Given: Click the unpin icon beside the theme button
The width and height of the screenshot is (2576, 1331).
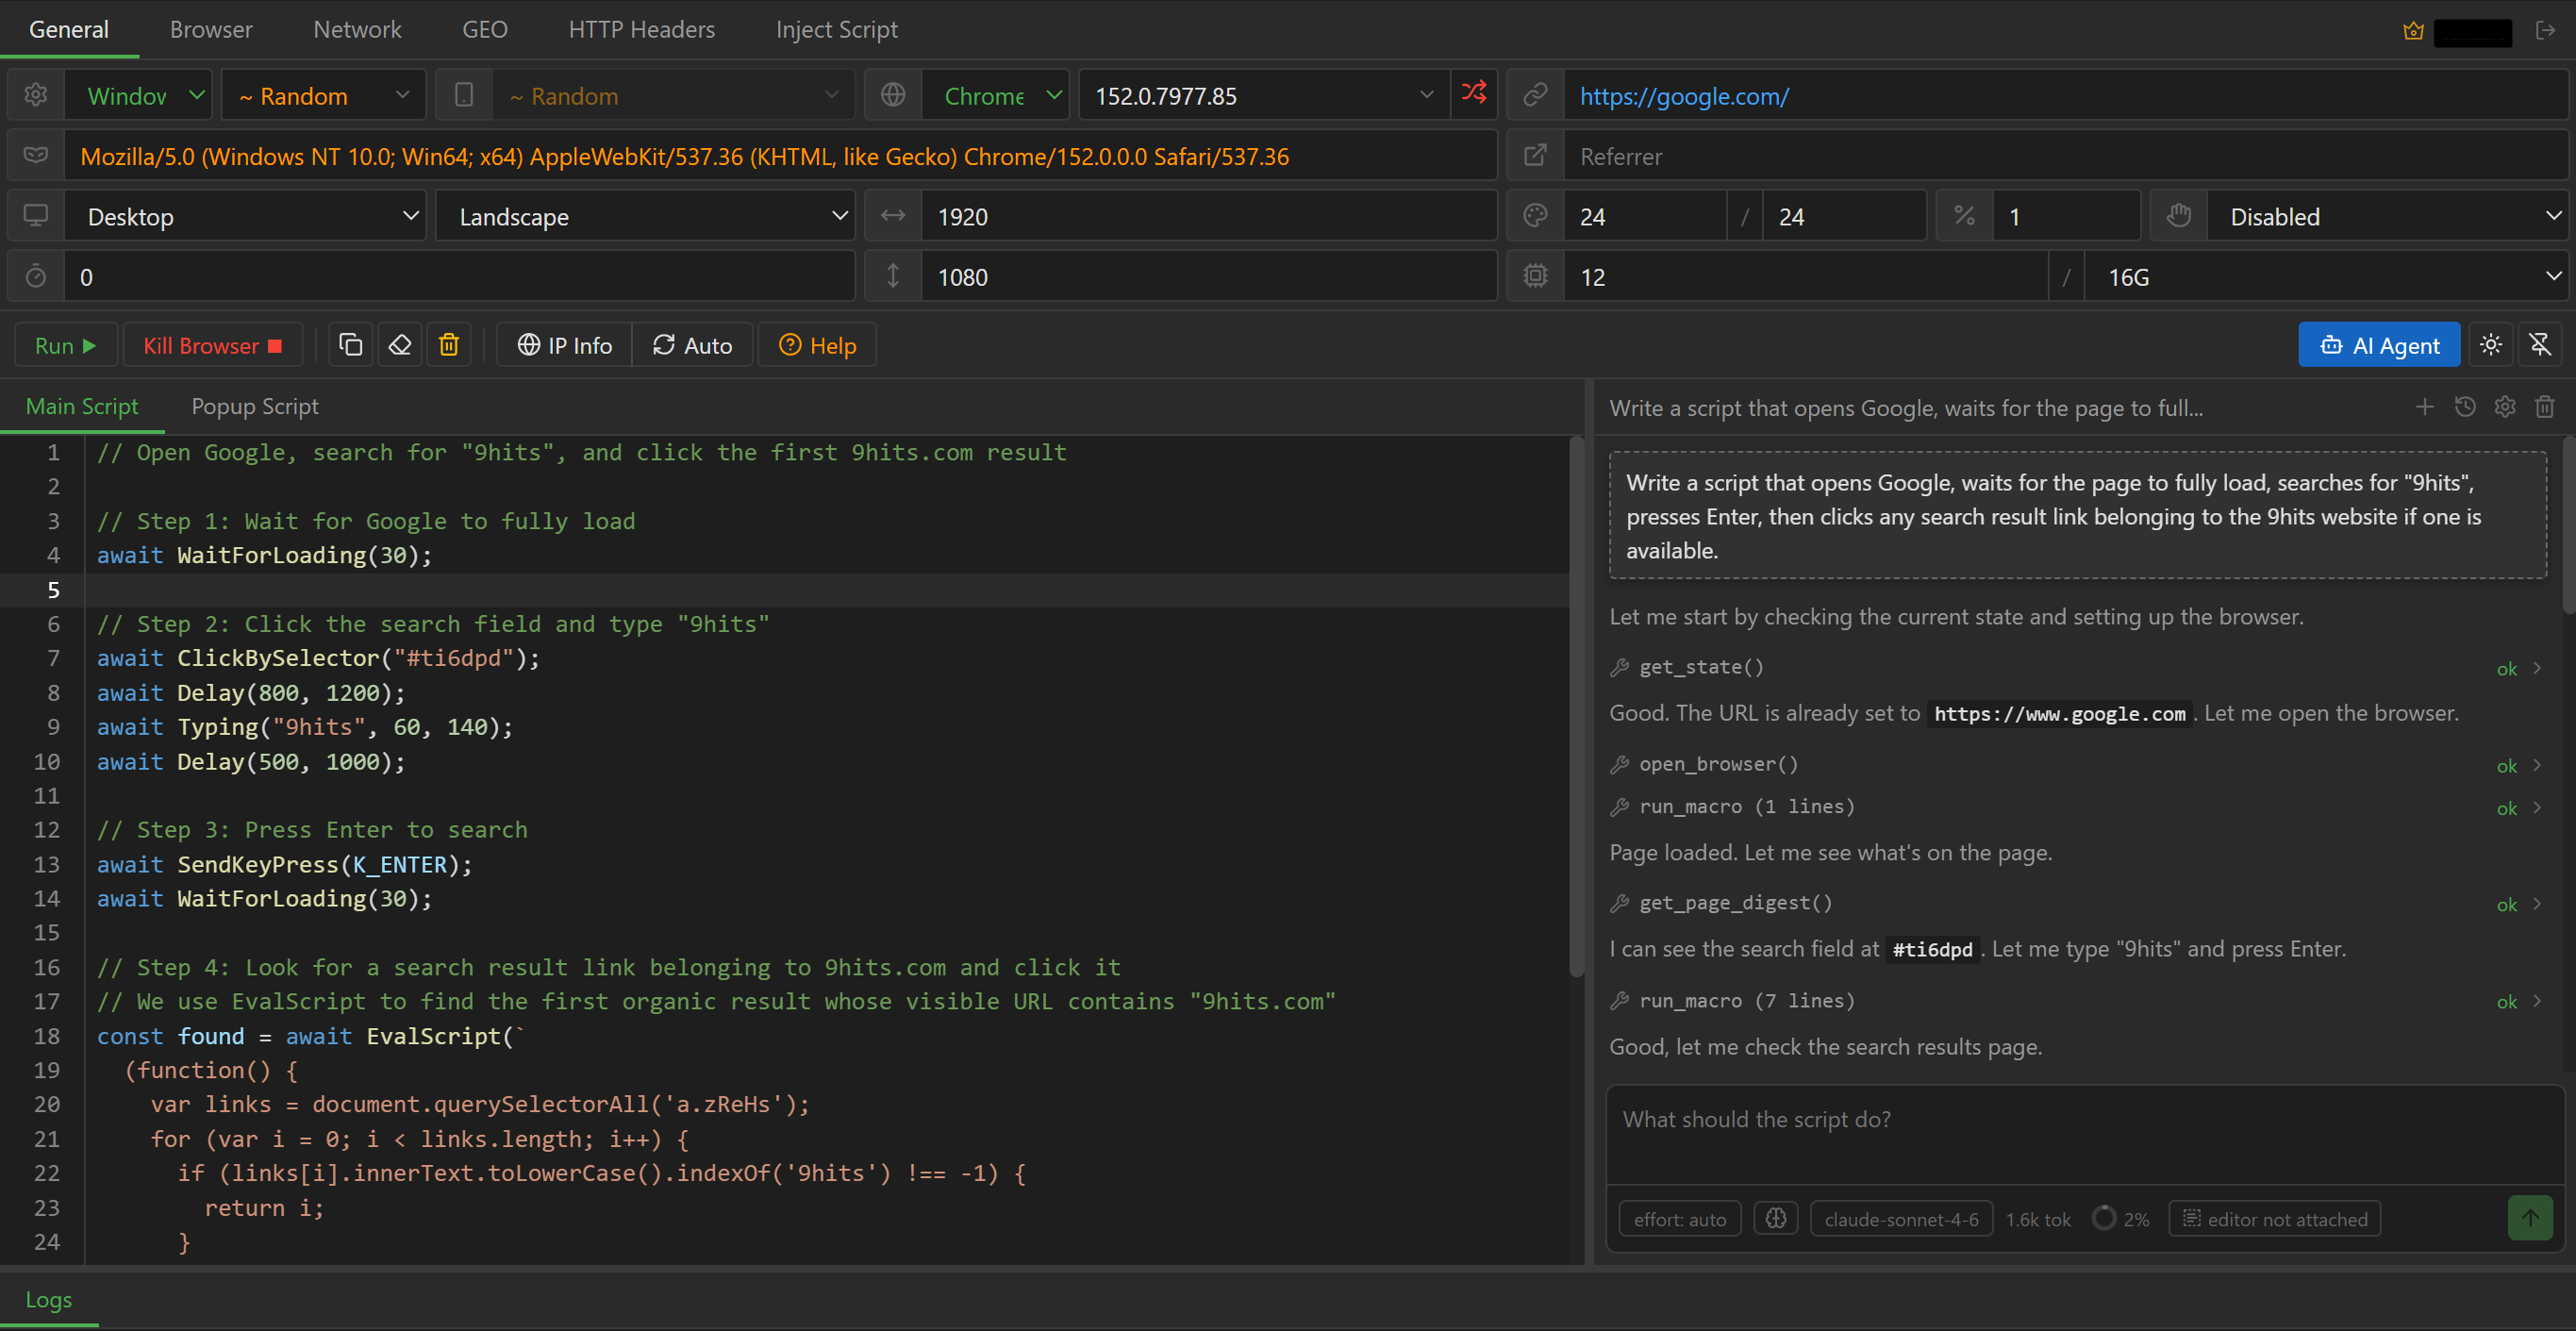Looking at the screenshot, I should coord(2539,345).
